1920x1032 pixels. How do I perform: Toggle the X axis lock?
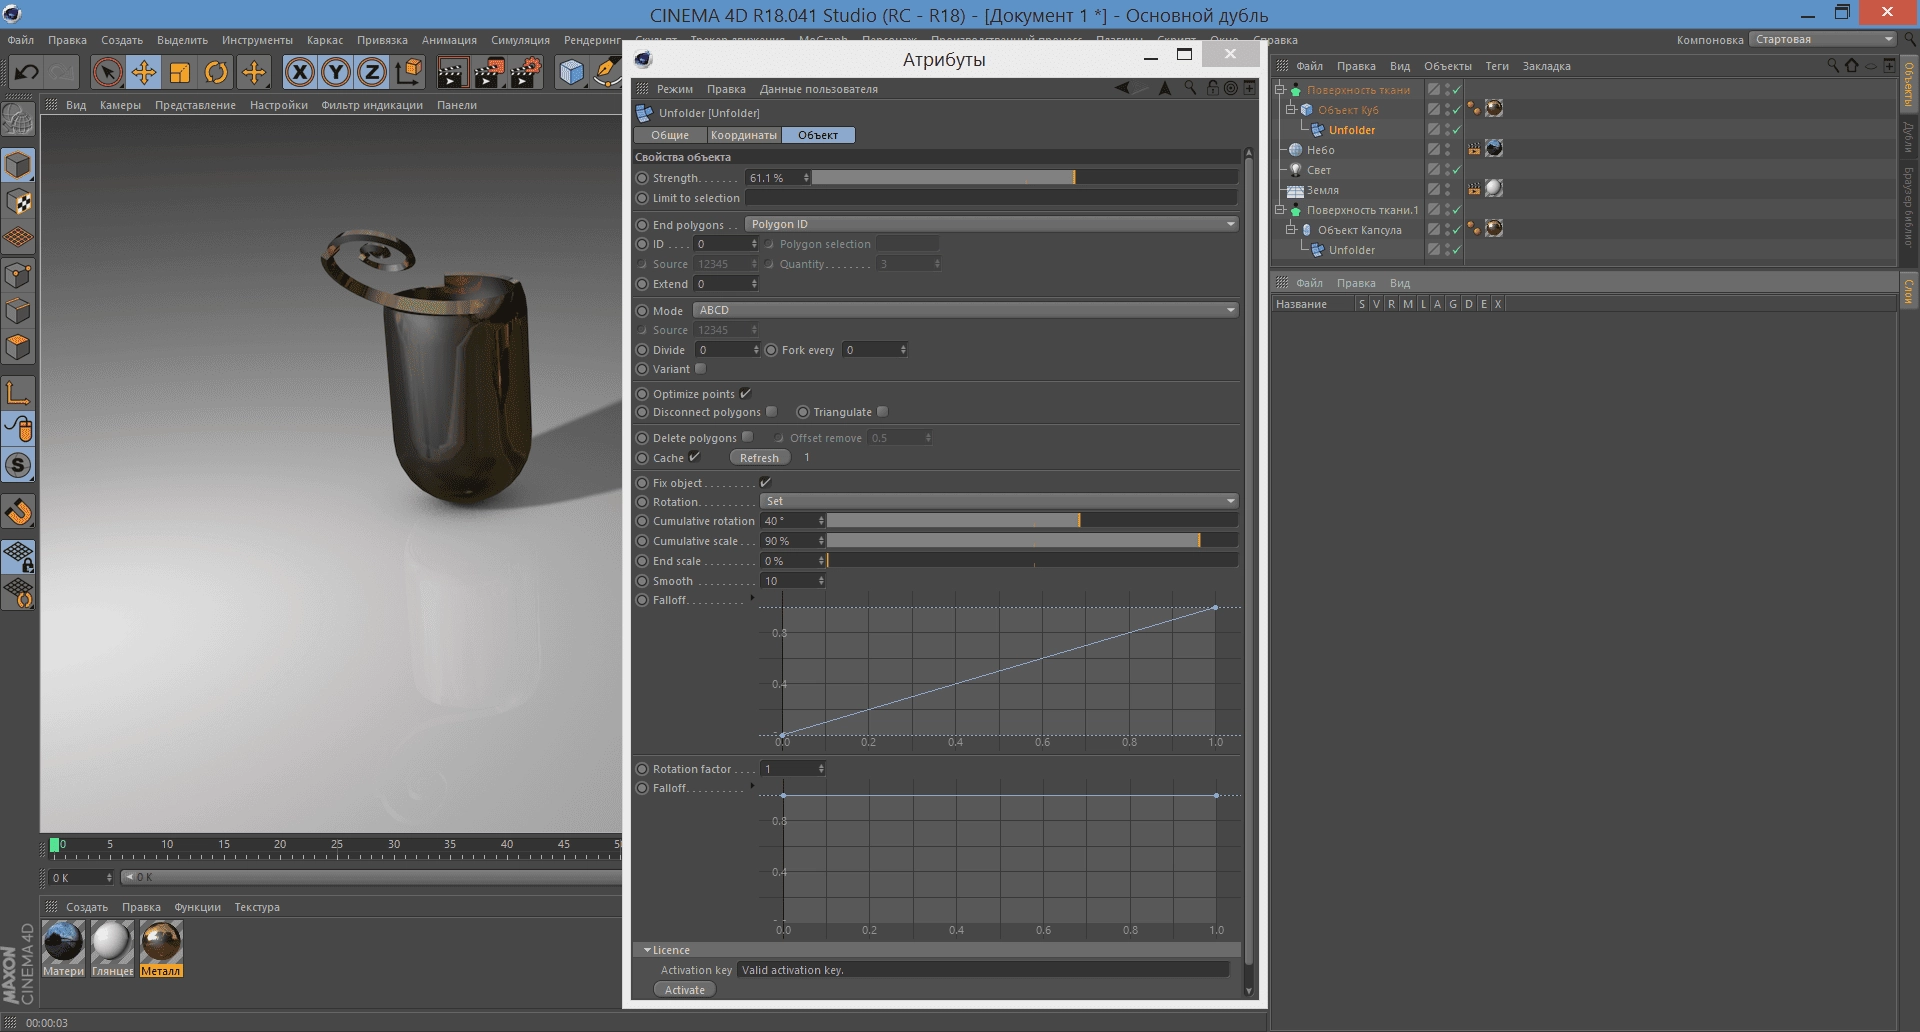click(x=299, y=72)
